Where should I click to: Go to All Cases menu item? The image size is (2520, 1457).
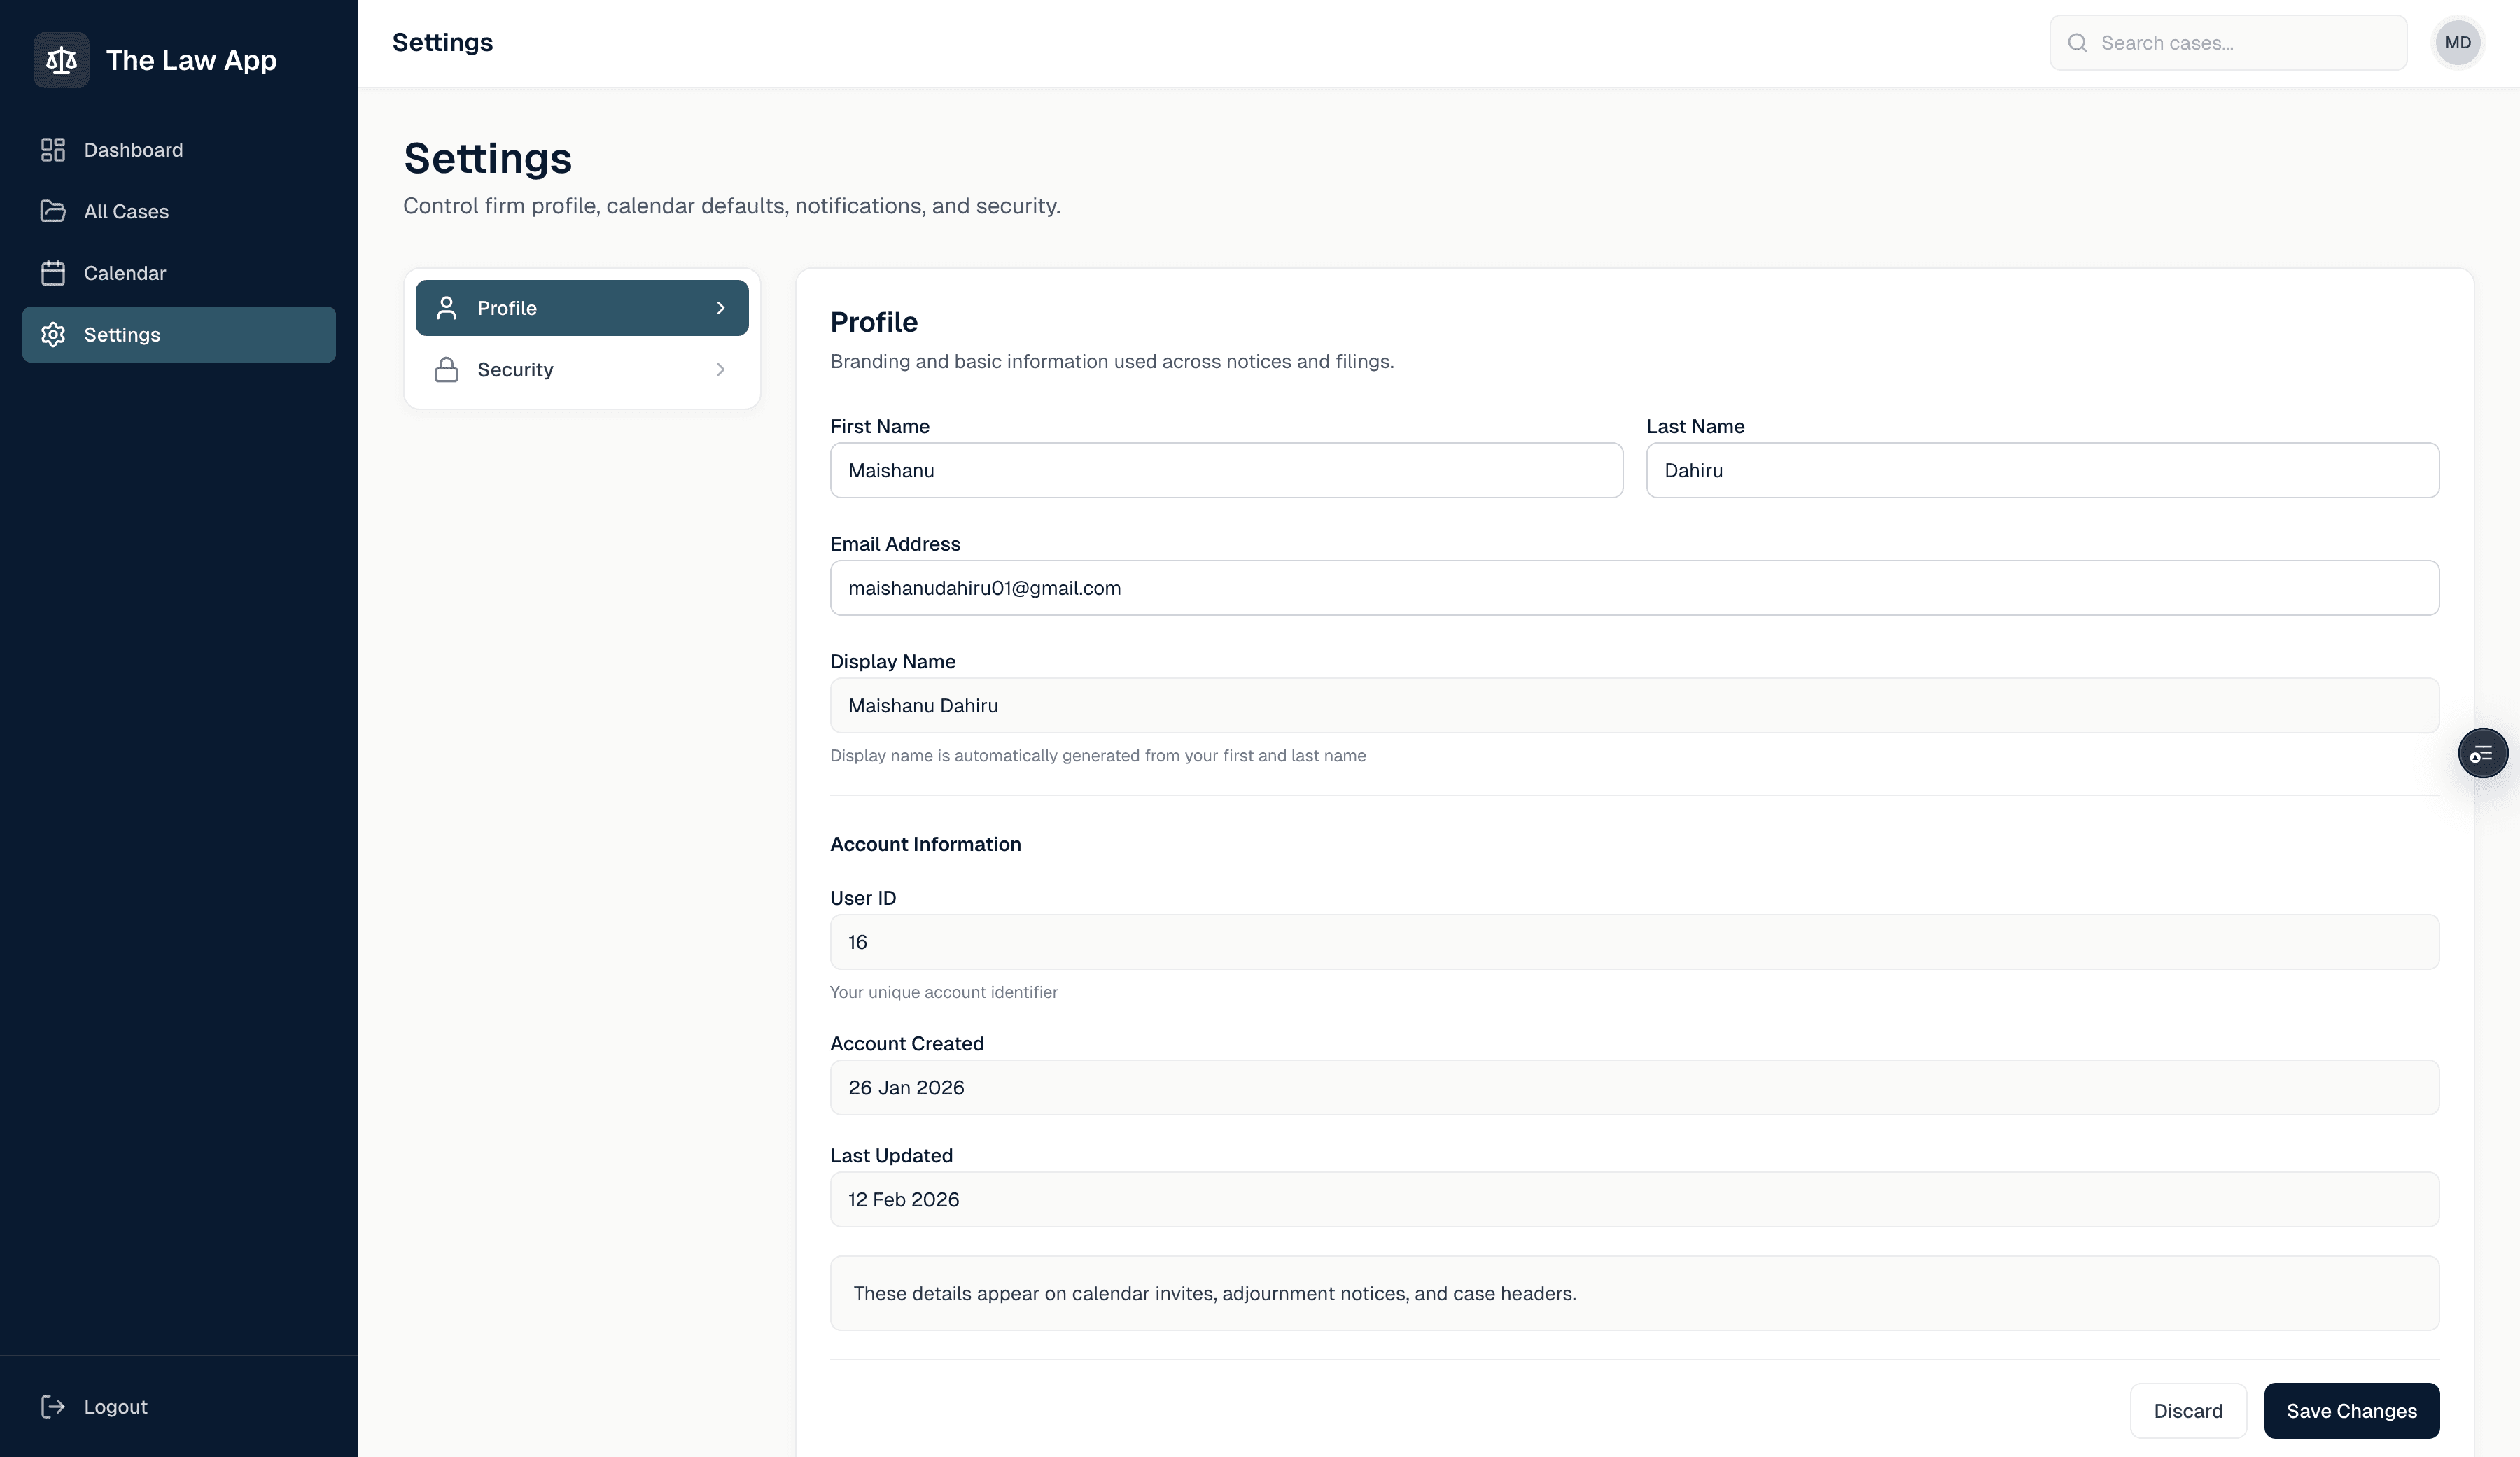pos(126,211)
